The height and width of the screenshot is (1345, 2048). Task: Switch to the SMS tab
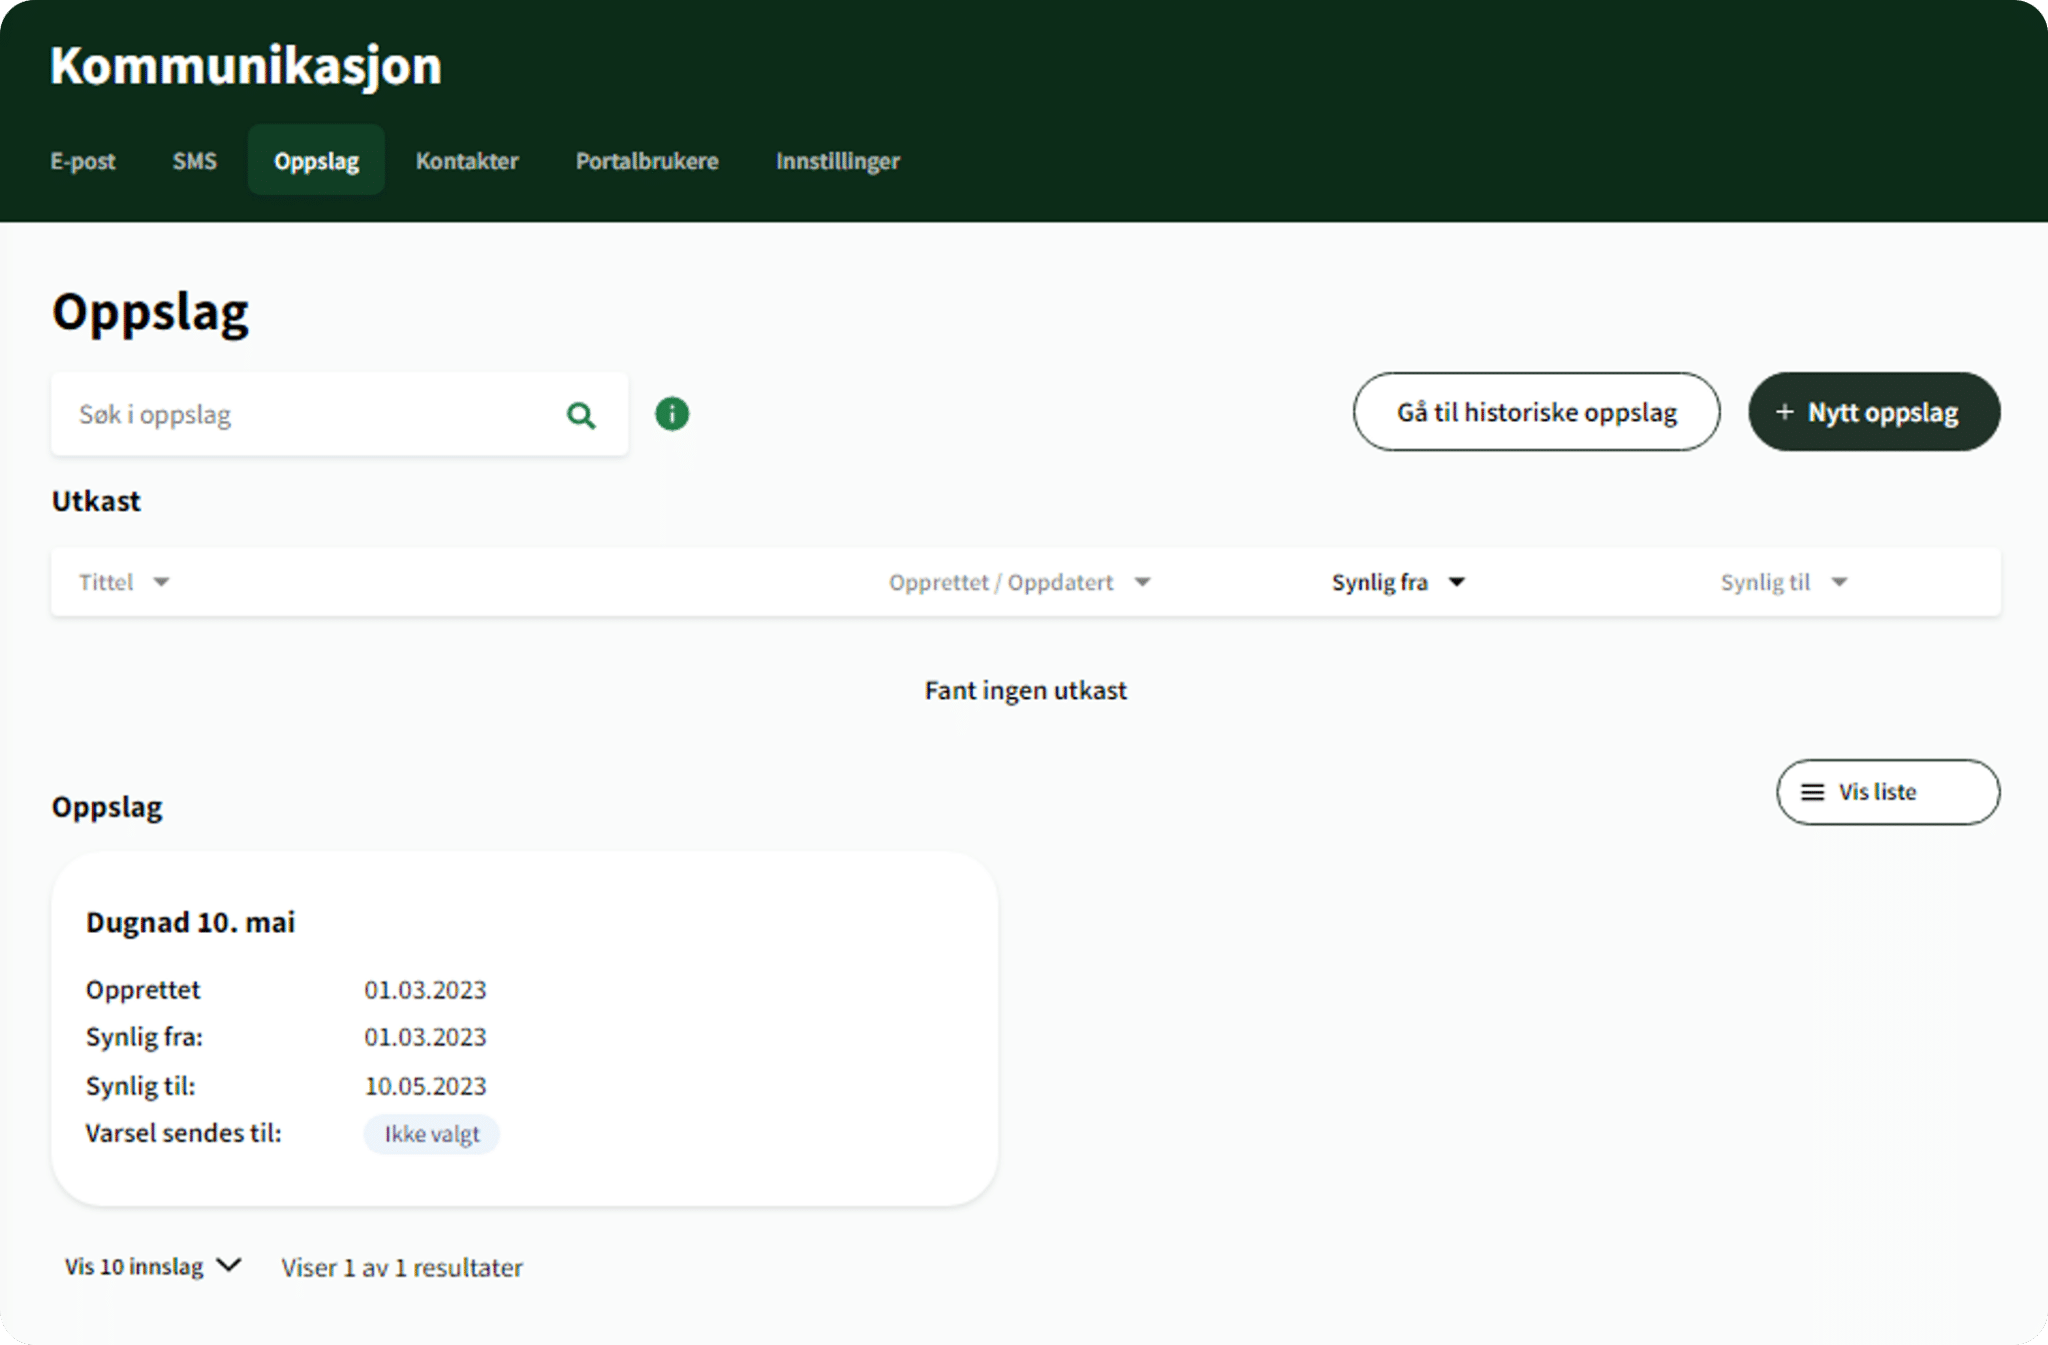194,161
